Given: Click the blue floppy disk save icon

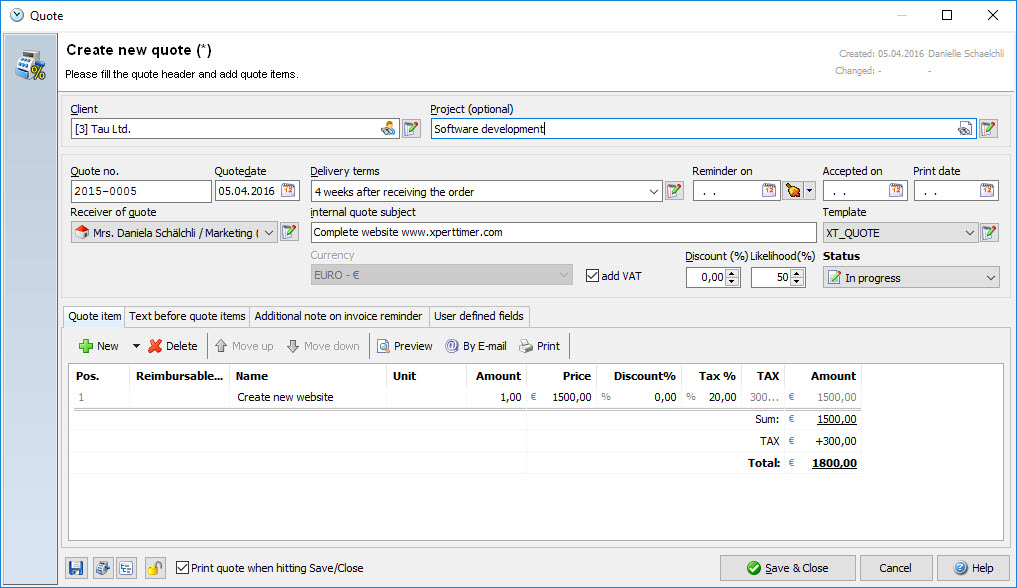Looking at the screenshot, I should [76, 568].
